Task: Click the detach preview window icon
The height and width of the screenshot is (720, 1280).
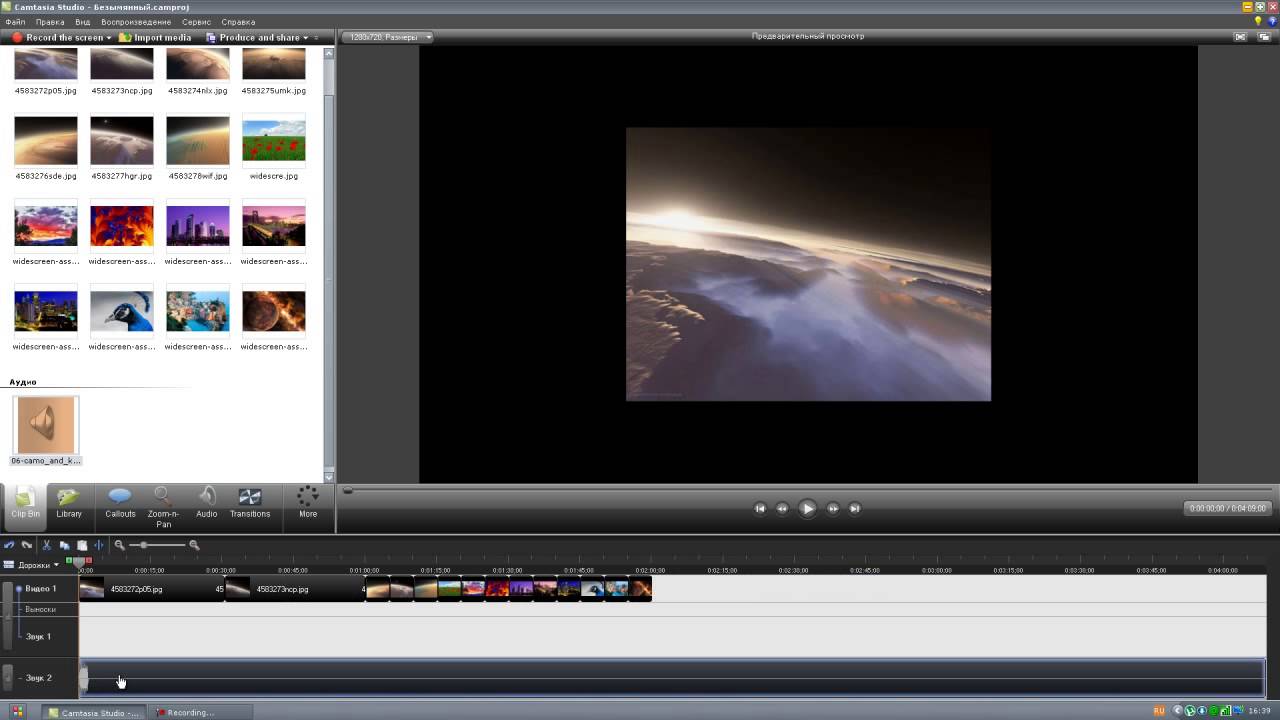Action: coord(1265,37)
